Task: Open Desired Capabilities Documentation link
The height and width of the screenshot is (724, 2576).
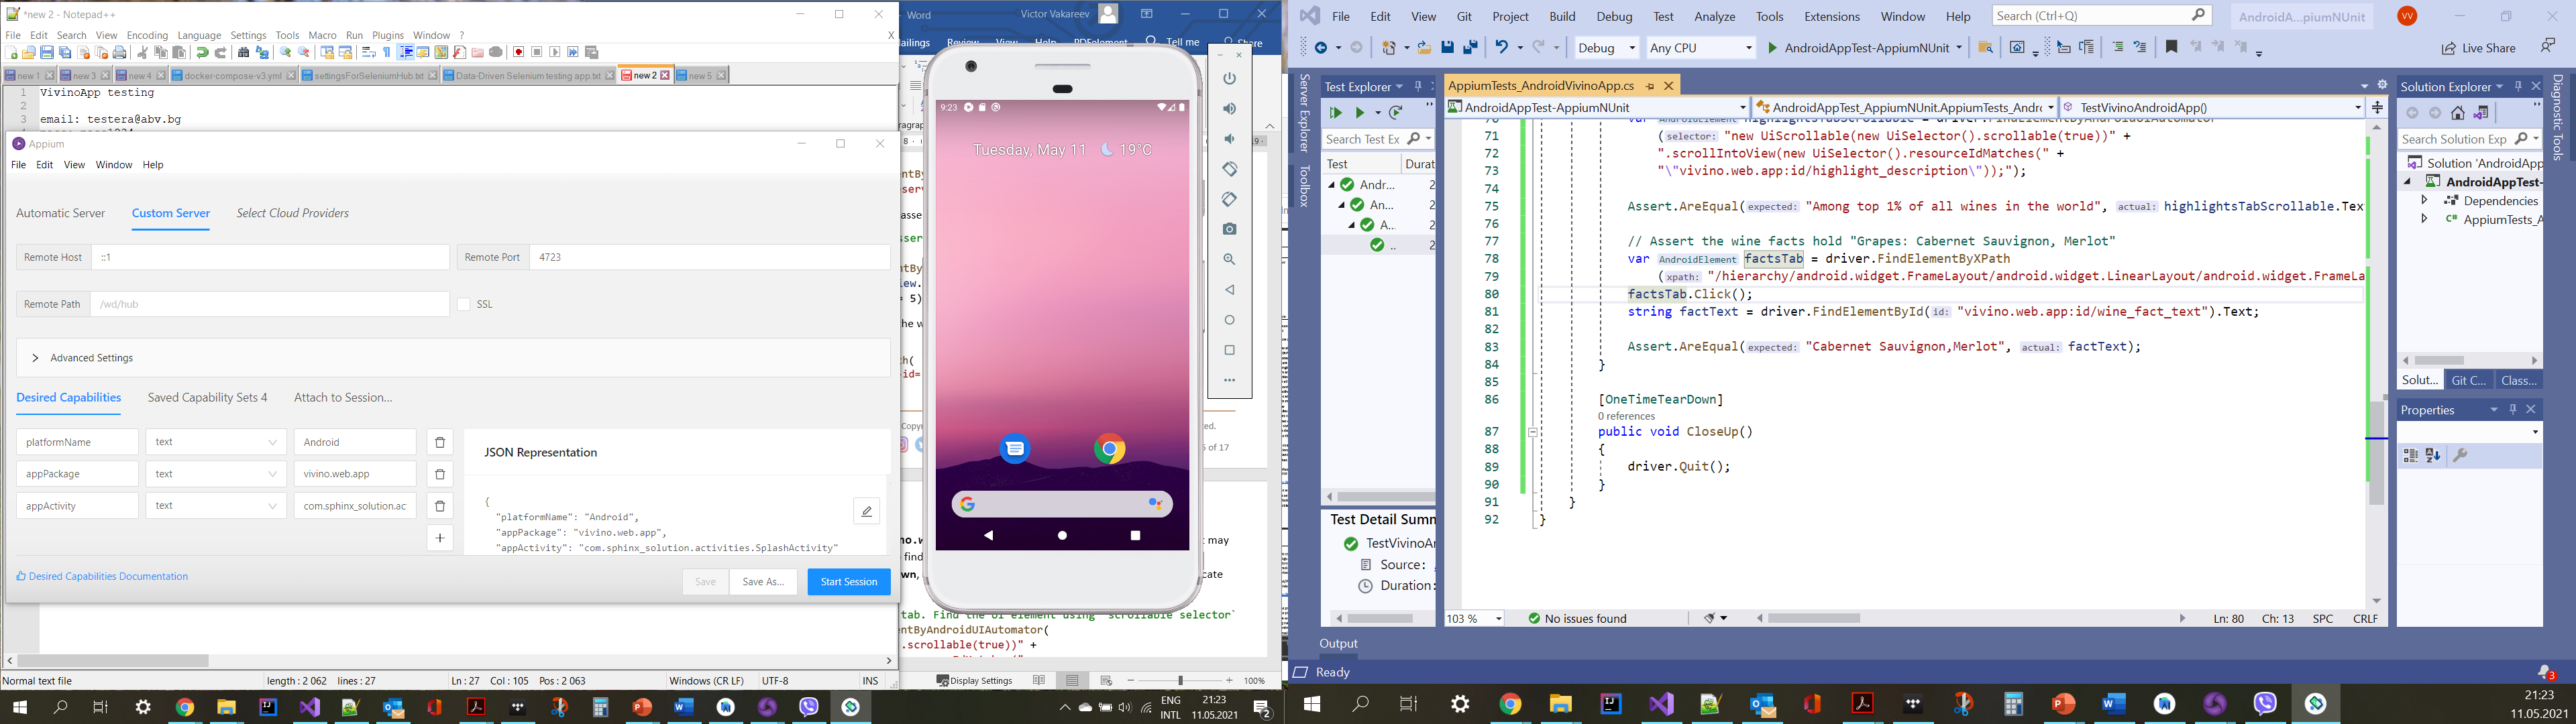Action: tap(102, 576)
